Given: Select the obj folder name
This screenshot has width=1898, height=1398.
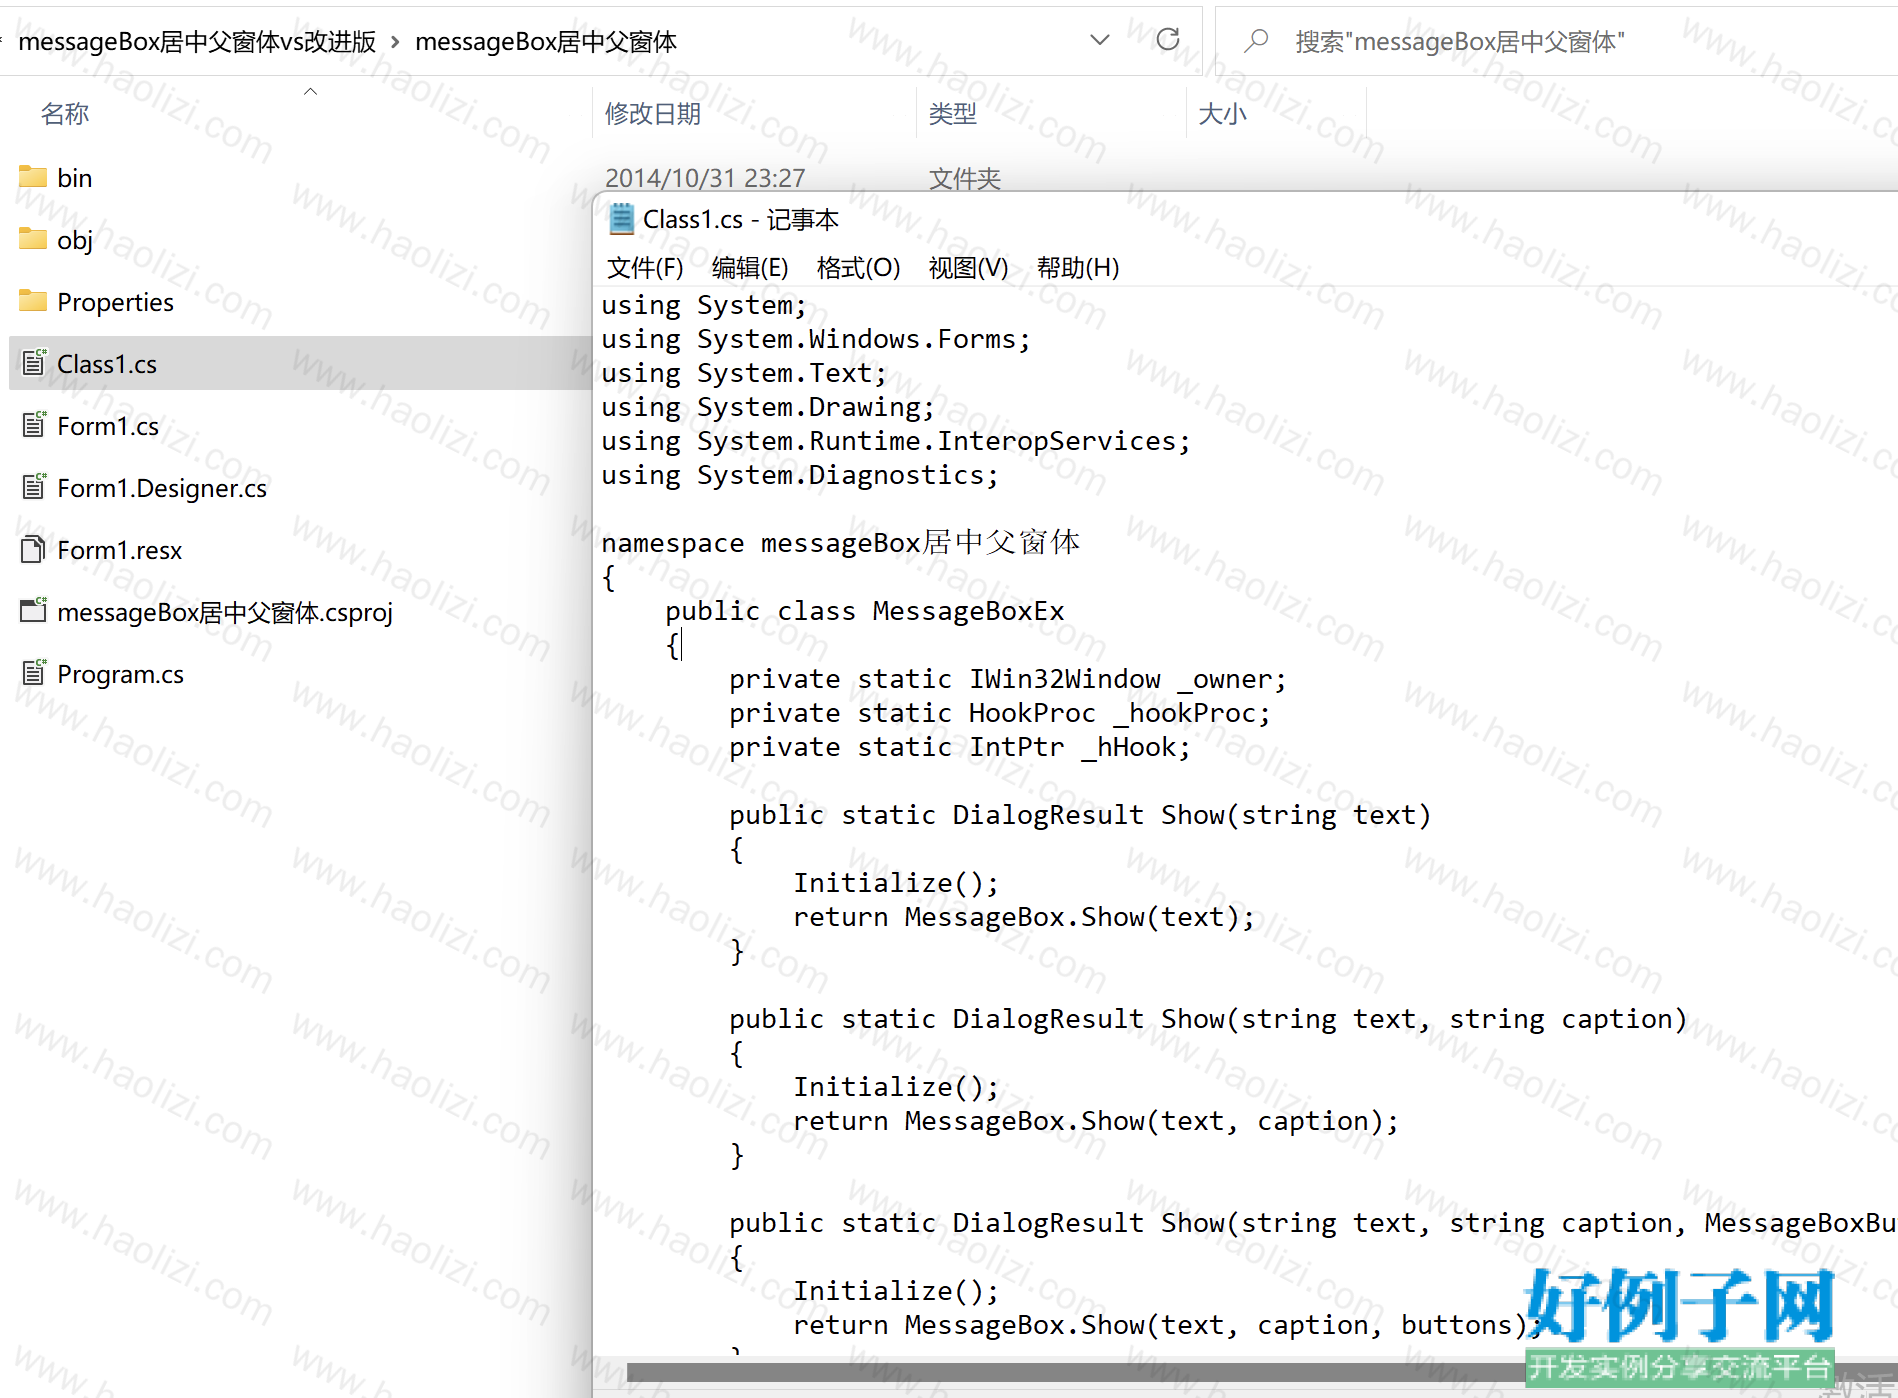Looking at the screenshot, I should 75,241.
